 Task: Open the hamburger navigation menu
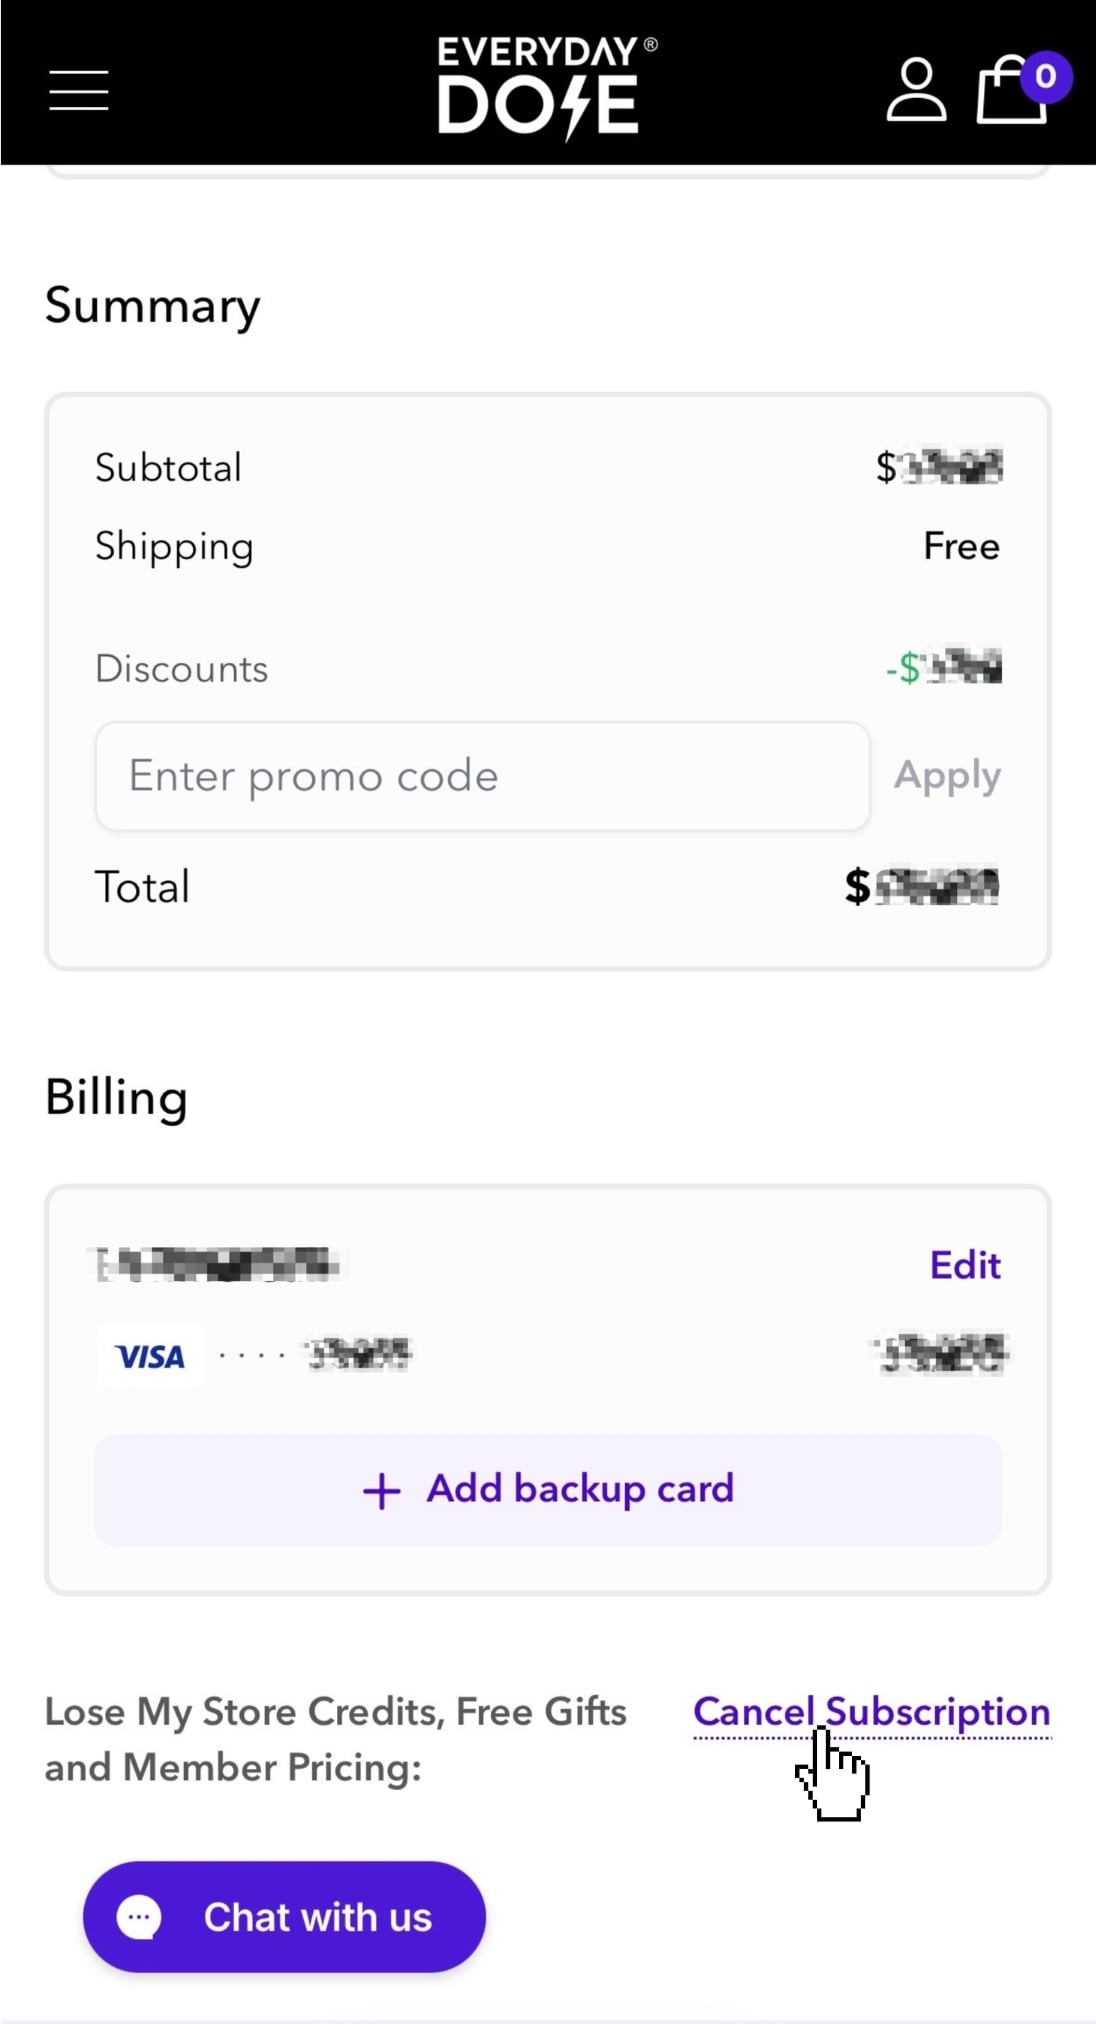tap(79, 90)
